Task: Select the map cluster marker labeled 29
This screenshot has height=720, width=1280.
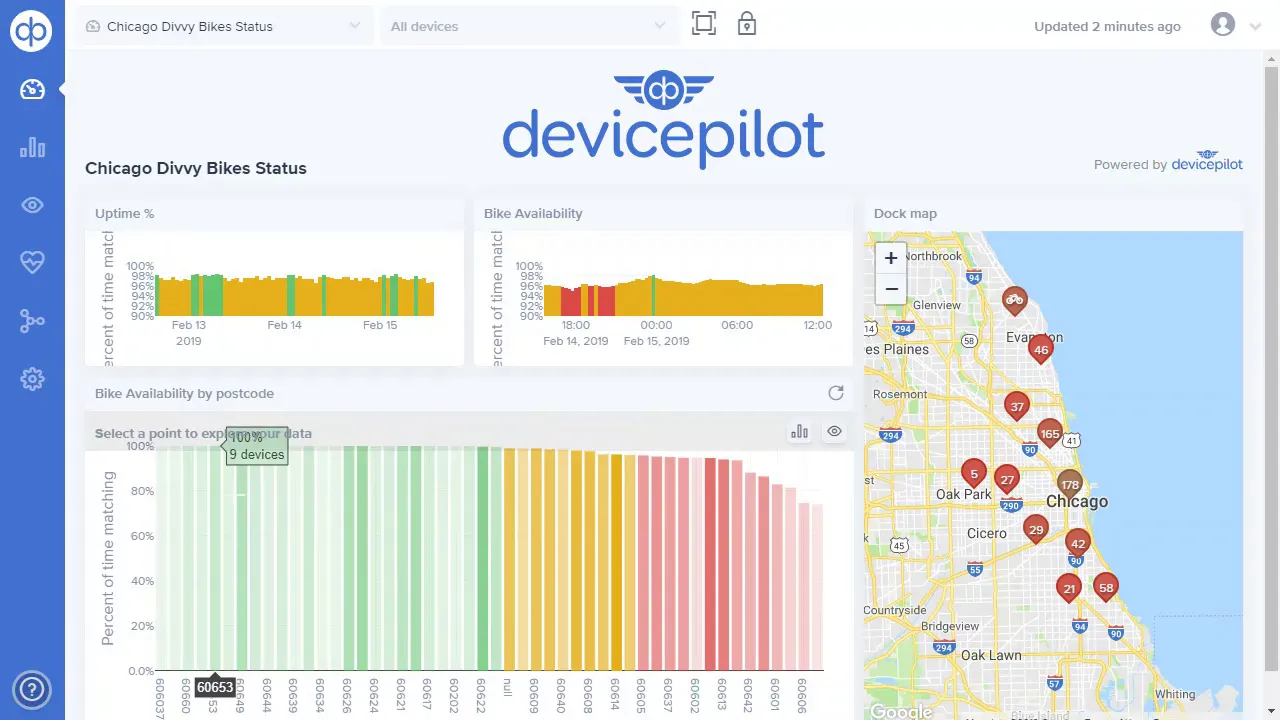Action: click(1036, 530)
